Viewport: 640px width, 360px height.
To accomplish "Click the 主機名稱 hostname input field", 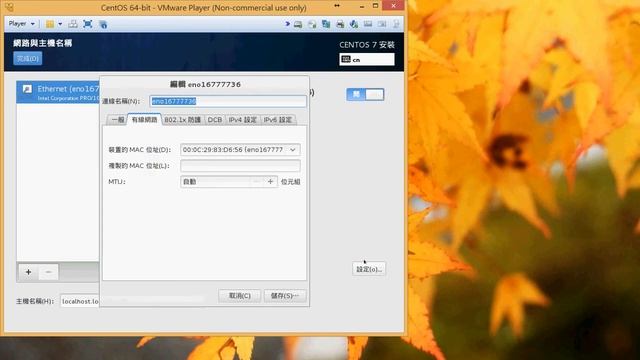I will 80,301.
